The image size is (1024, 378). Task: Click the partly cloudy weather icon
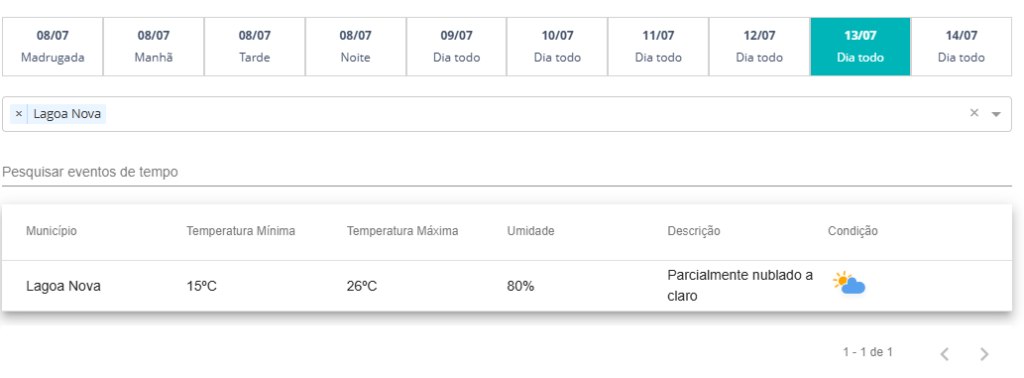(848, 284)
